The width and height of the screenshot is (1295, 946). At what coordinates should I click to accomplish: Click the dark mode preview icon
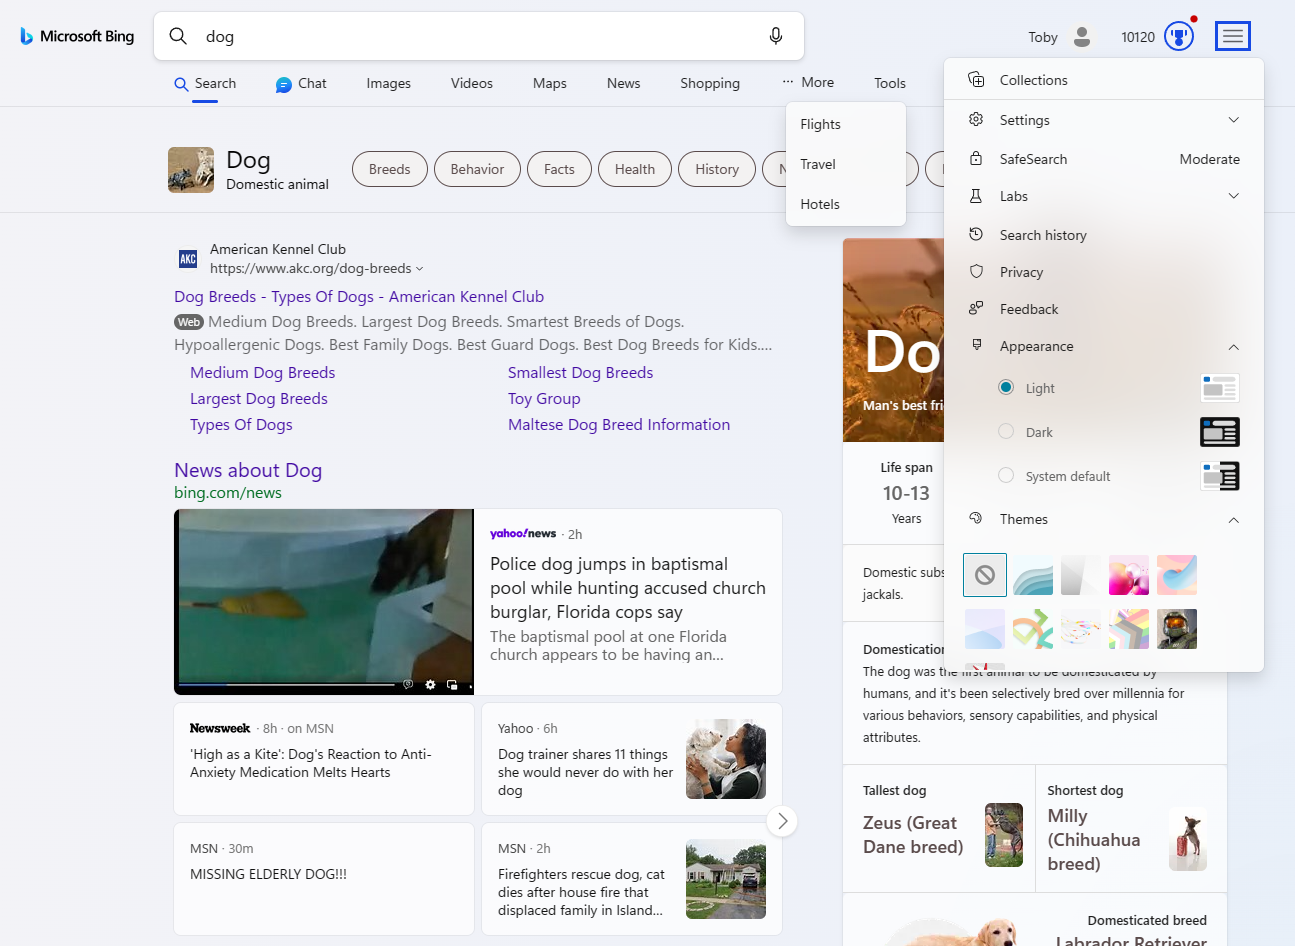click(x=1220, y=432)
